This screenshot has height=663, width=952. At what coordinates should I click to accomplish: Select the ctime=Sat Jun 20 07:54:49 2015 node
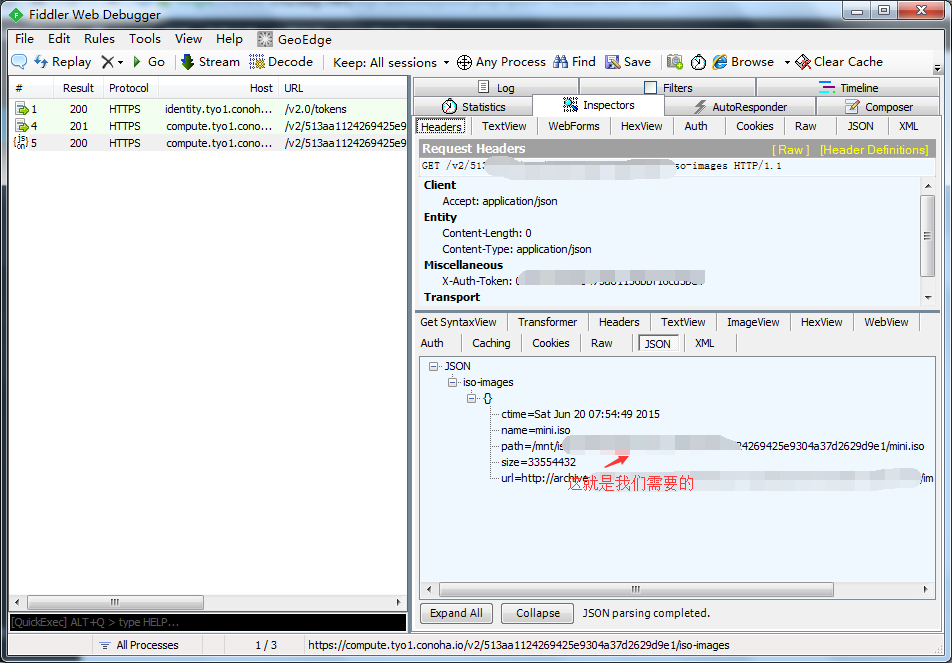coord(580,414)
